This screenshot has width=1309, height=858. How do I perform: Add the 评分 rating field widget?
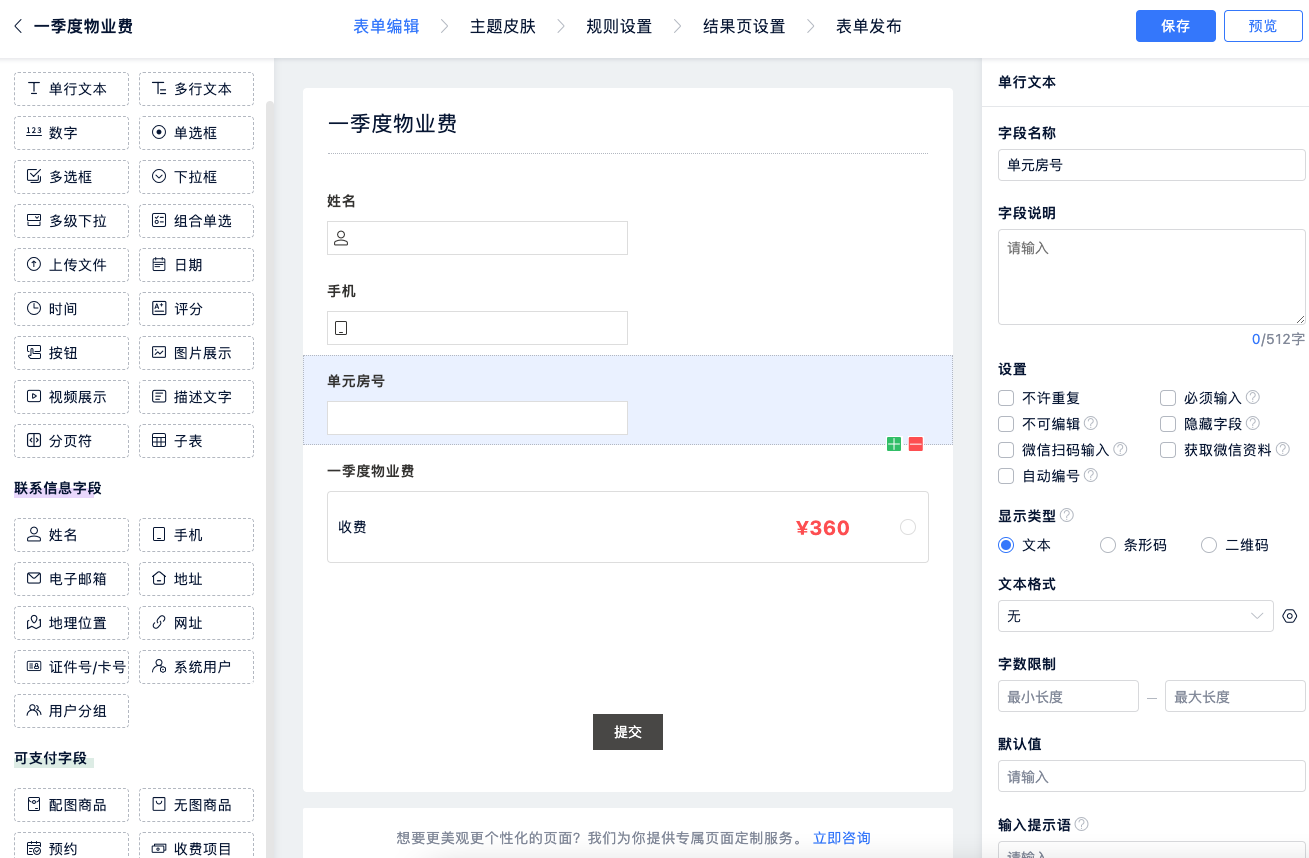(196, 309)
